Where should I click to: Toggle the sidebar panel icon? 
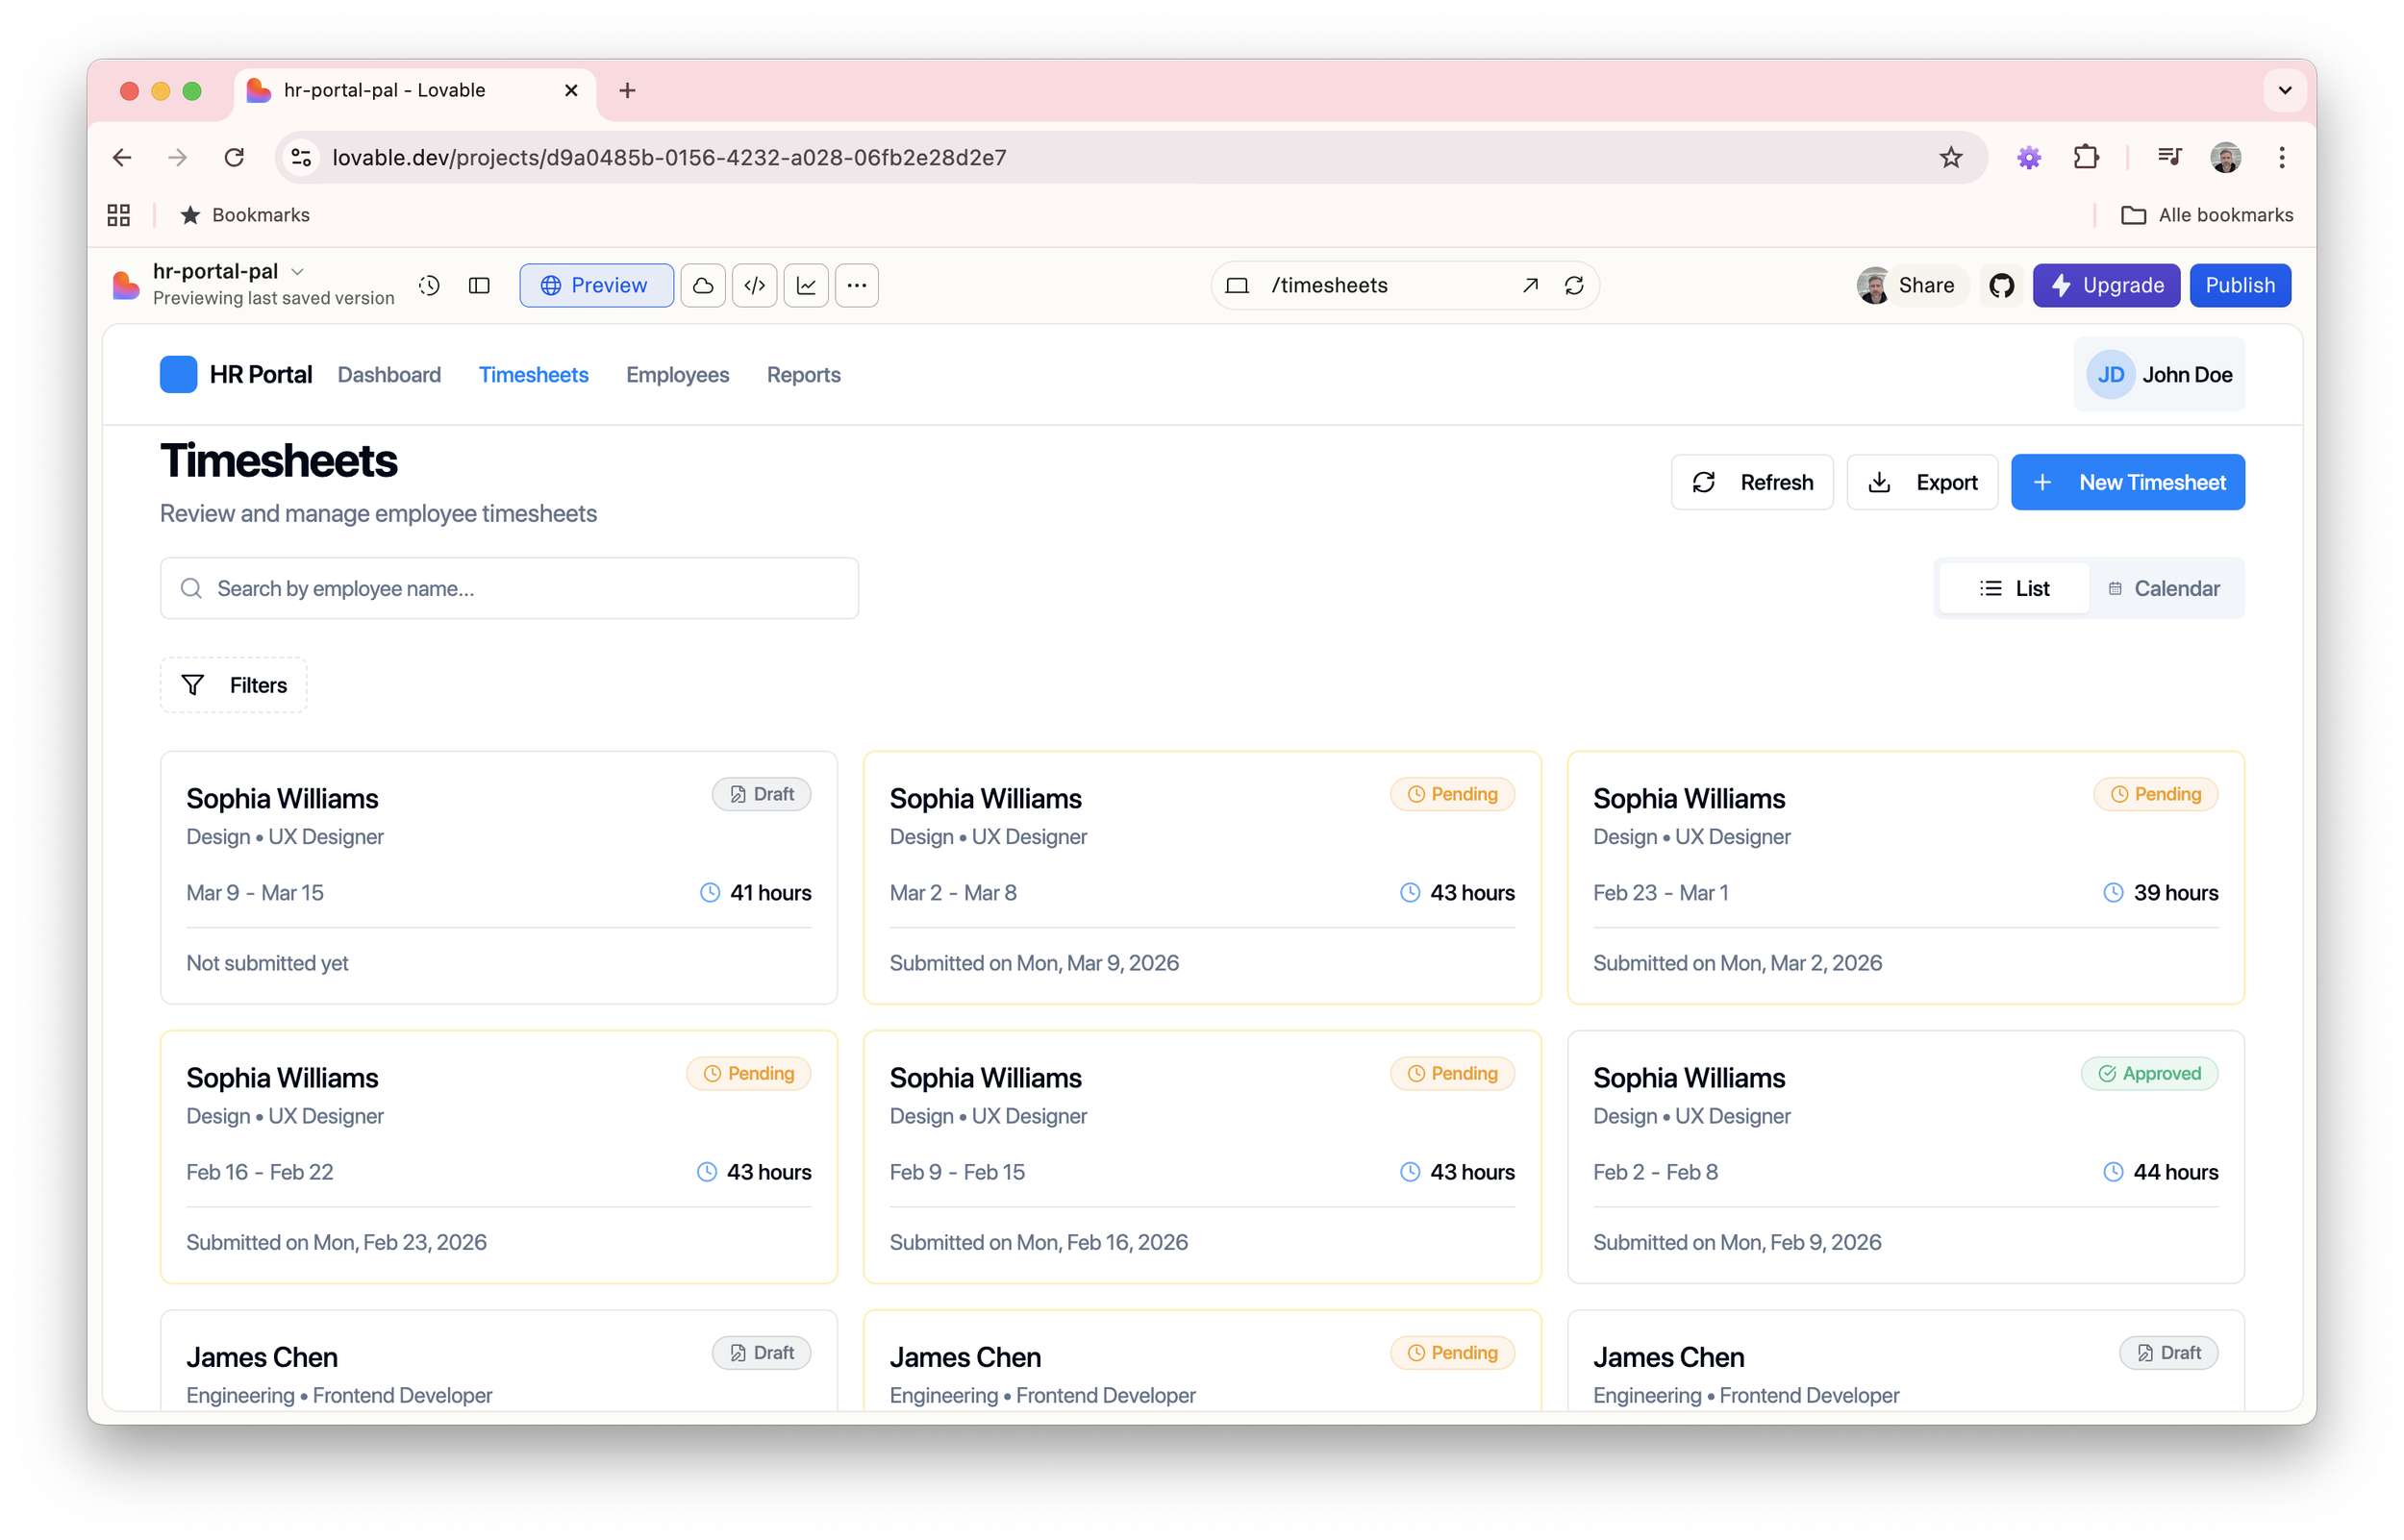point(479,285)
